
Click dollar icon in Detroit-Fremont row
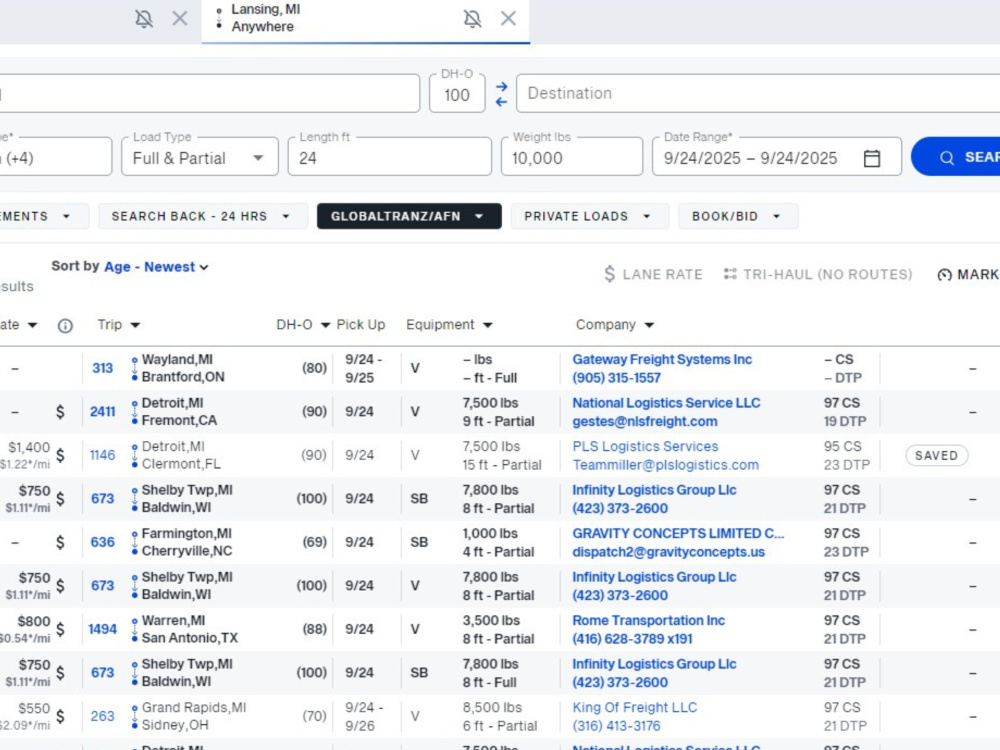tap(60, 412)
